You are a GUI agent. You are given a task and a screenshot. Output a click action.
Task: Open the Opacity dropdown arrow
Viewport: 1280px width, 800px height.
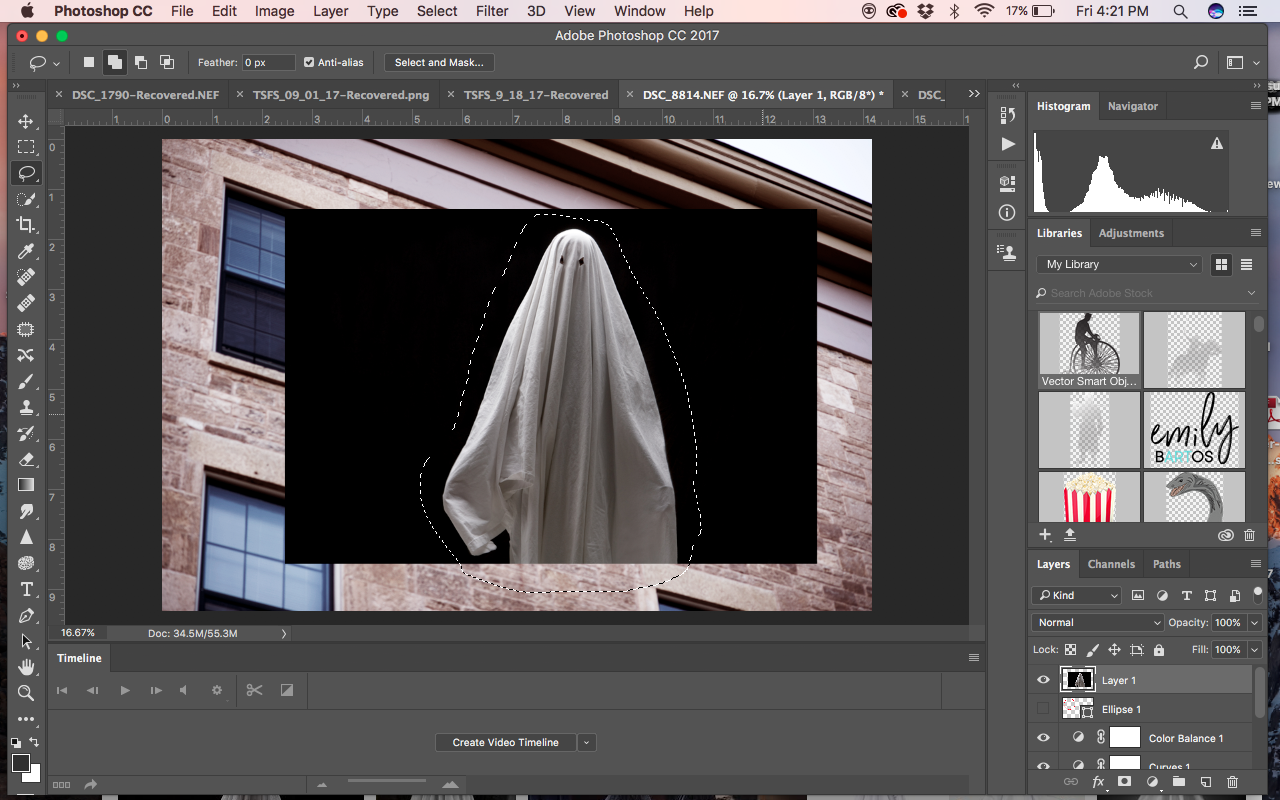coord(1254,622)
